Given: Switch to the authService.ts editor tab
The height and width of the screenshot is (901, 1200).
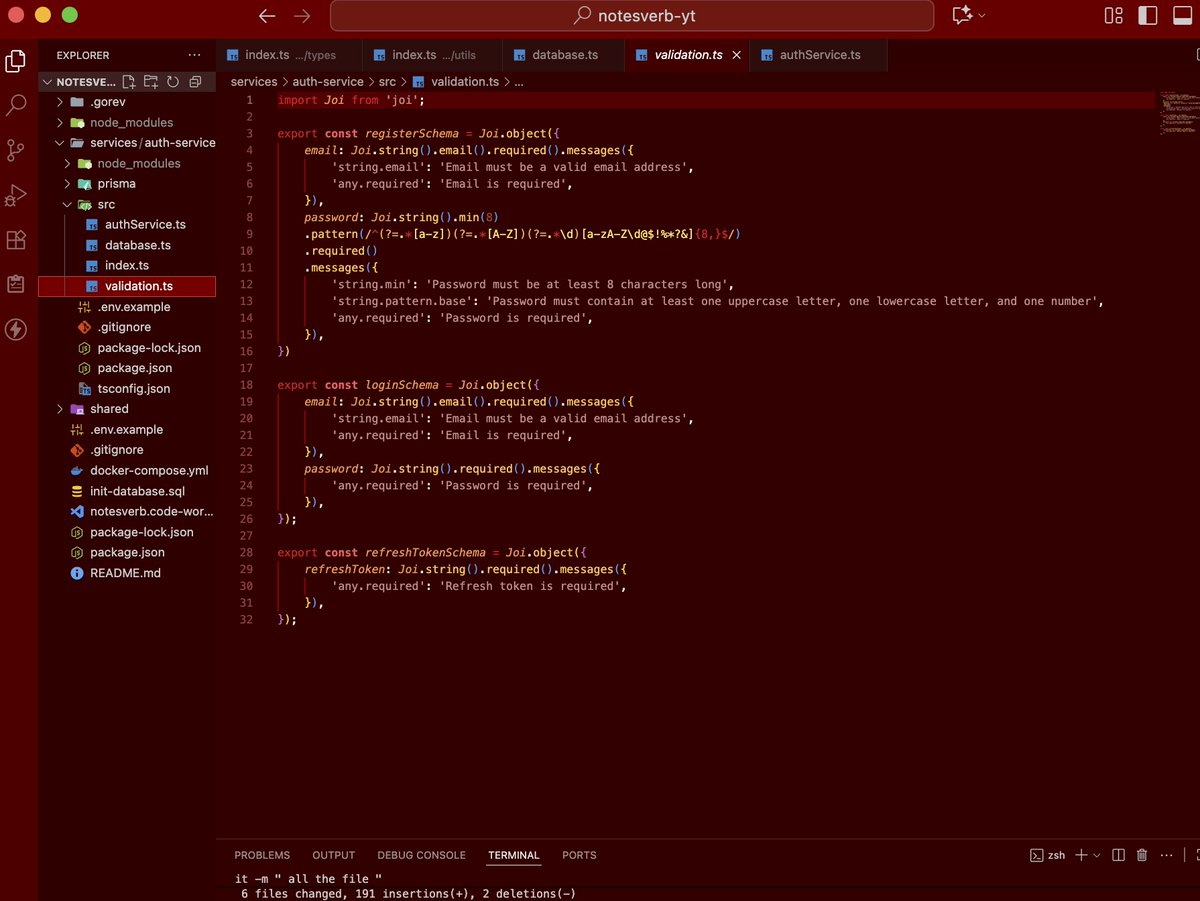Looking at the screenshot, I should [x=819, y=55].
